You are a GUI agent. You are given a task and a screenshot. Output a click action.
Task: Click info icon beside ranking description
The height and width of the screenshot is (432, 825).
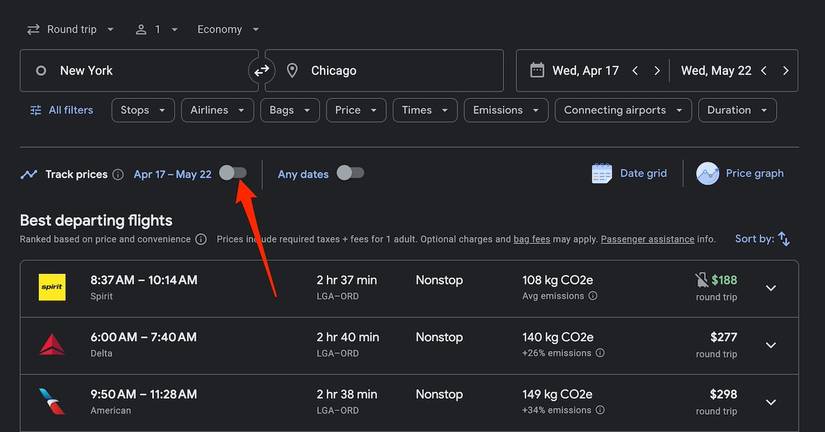[201, 240]
